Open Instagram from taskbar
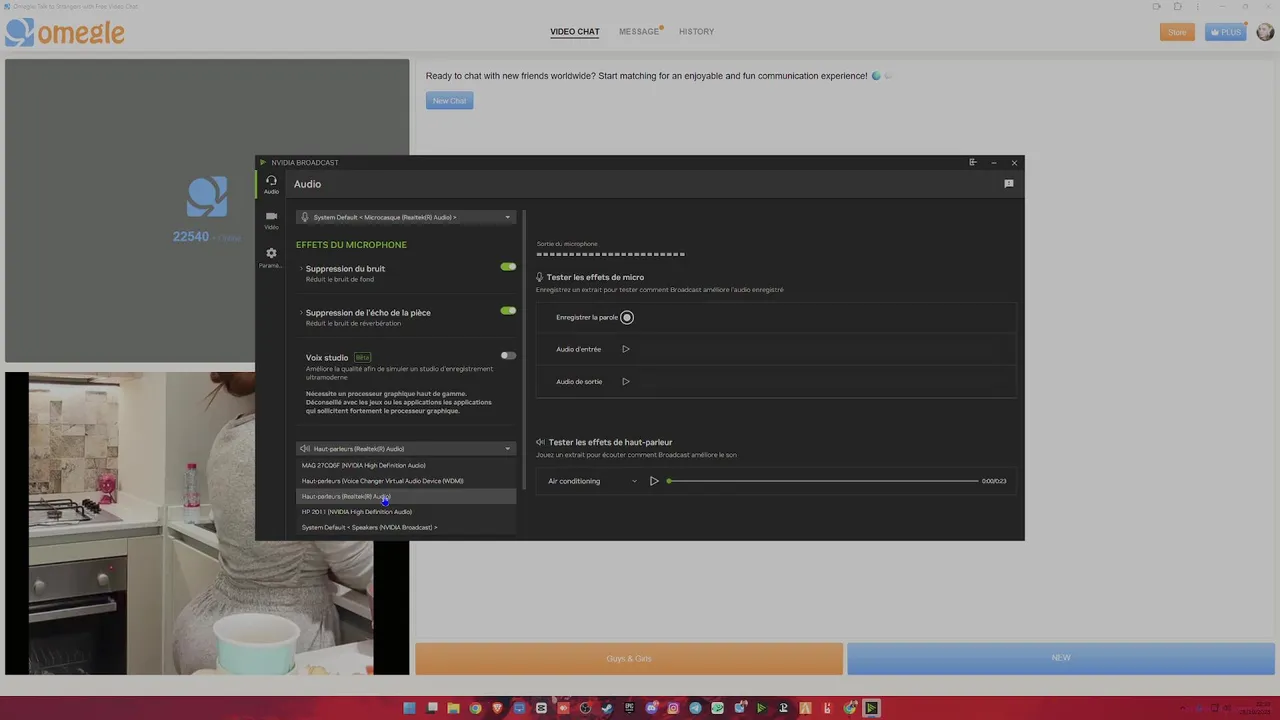Viewport: 1280px width, 720px height. pos(673,708)
